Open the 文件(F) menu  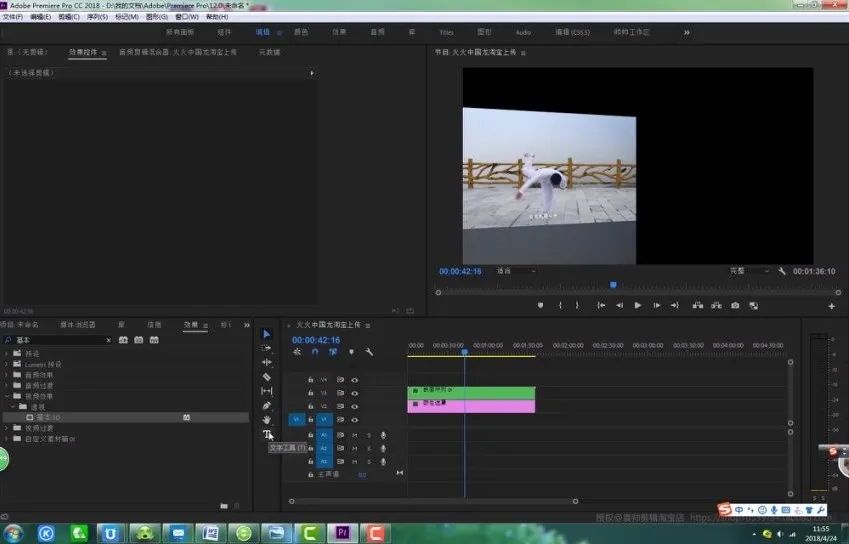13,17
